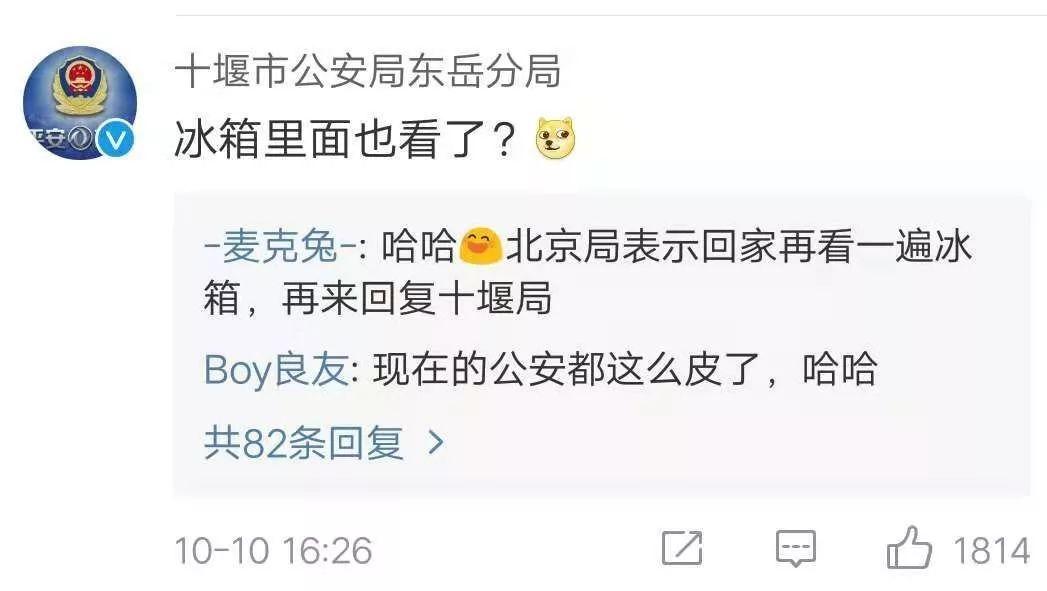Expand replies with the chevron after 共82条回复

pos(435,442)
